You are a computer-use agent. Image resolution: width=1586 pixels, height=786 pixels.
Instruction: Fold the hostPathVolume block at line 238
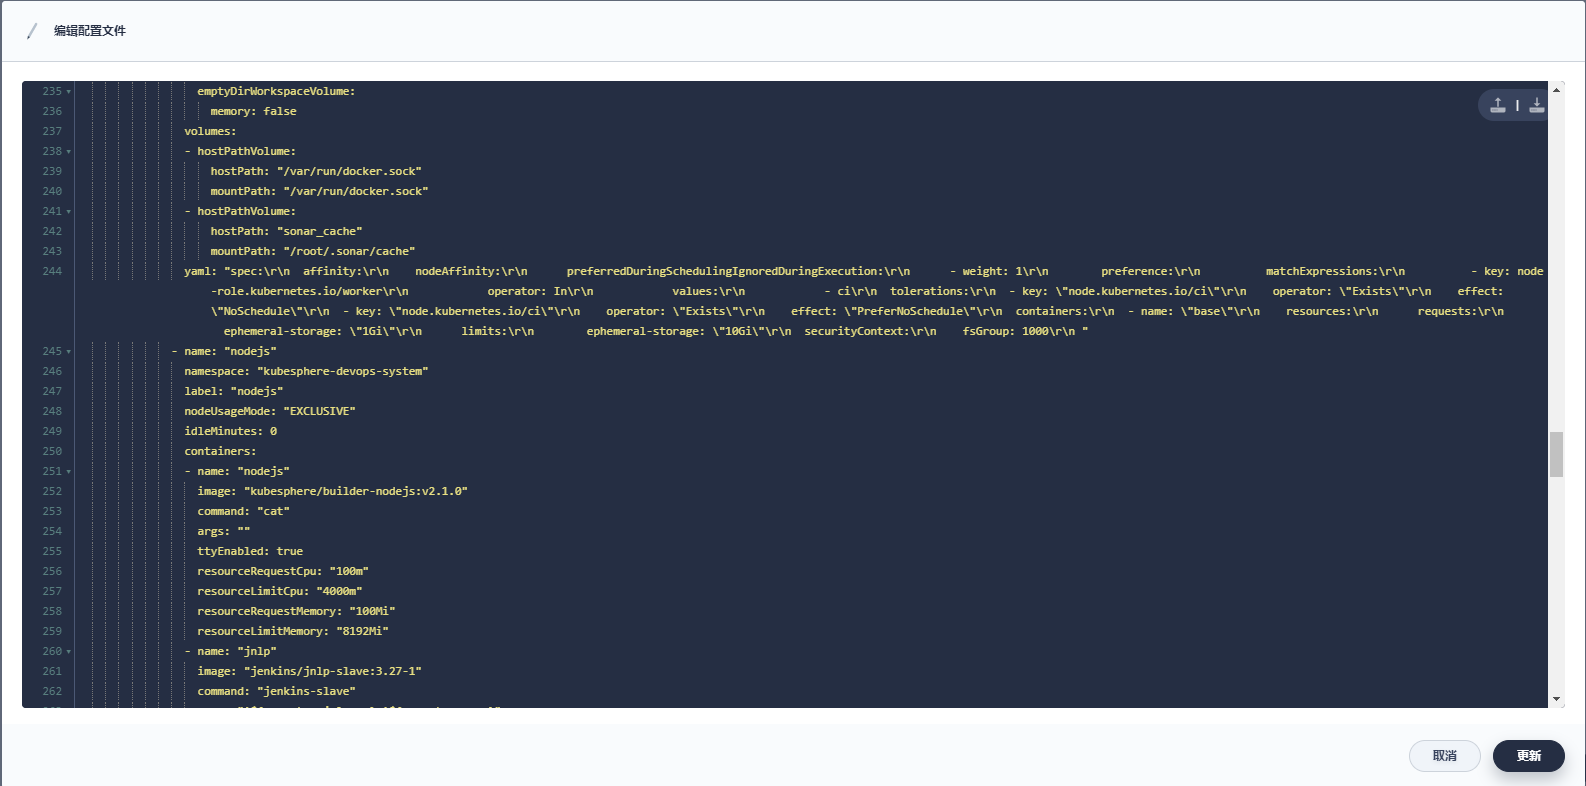(x=69, y=152)
